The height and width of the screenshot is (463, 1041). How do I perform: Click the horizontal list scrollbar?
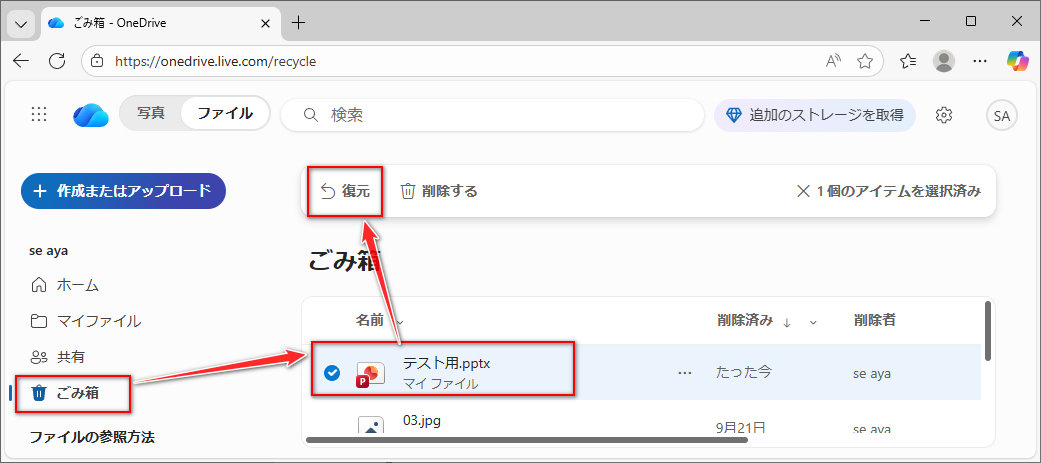point(526,440)
